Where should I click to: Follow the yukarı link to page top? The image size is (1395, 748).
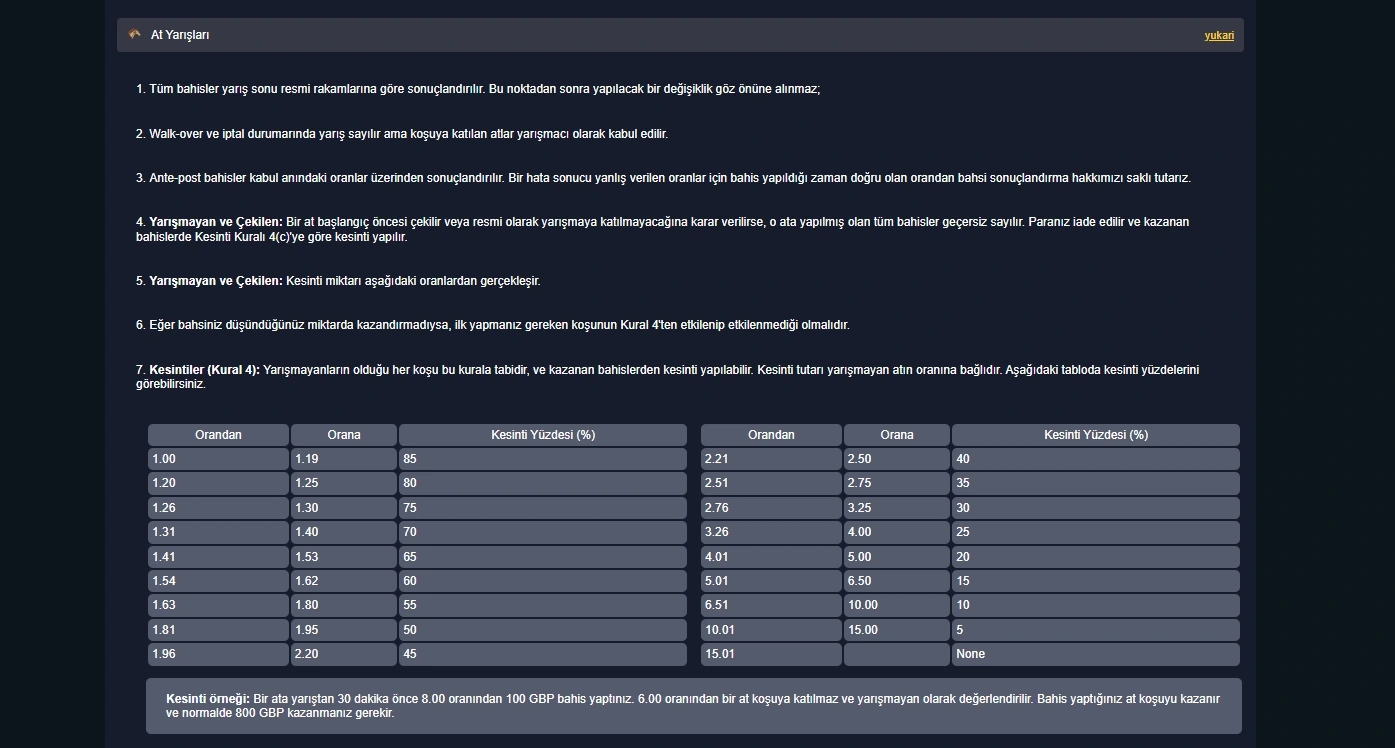click(1219, 36)
